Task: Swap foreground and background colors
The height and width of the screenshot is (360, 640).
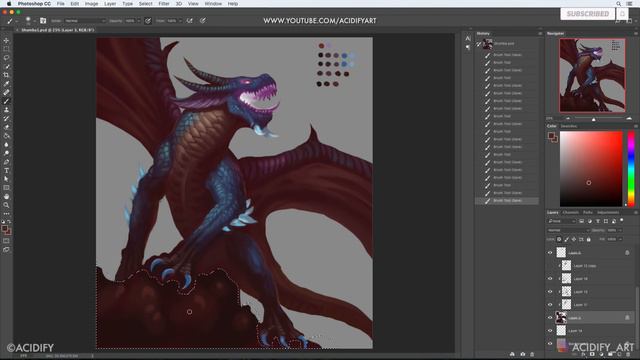Action: pyautogui.click(x=9, y=221)
